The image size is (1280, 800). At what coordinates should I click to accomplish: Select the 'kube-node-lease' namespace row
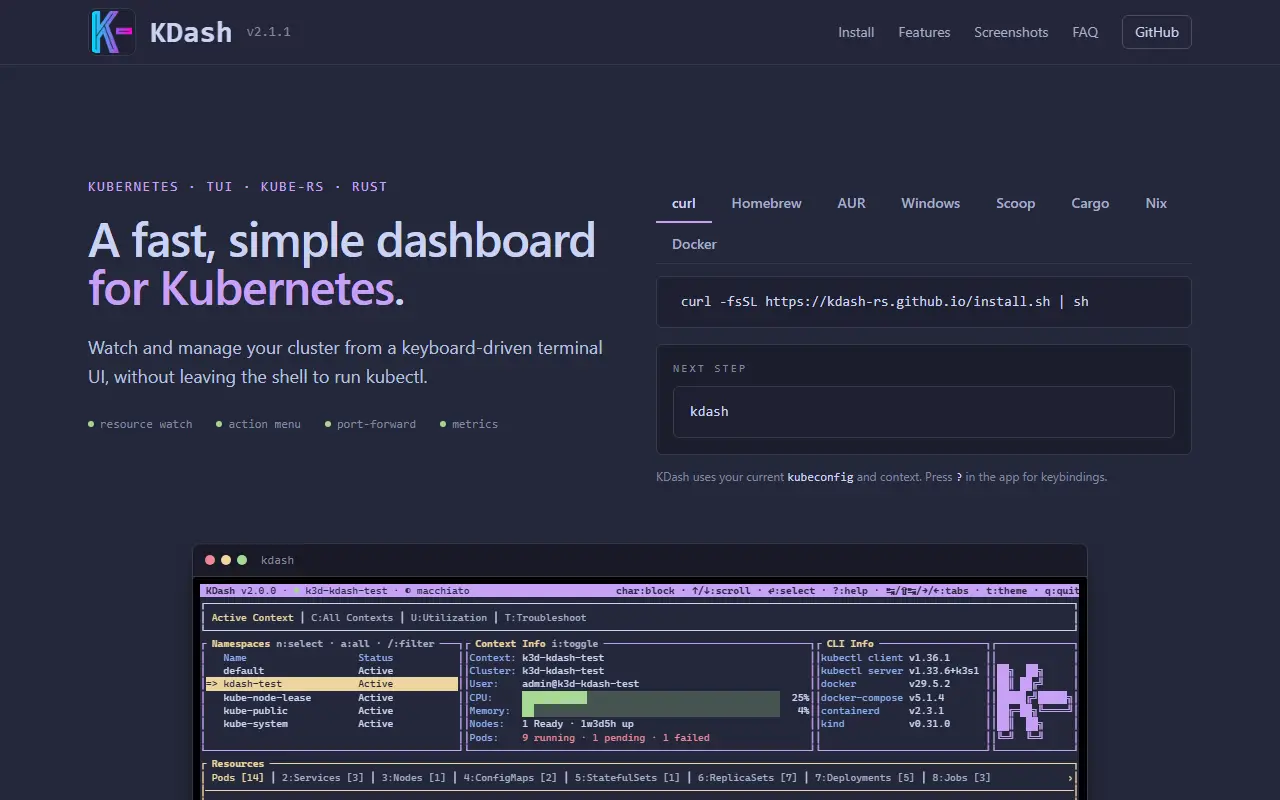pyautogui.click(x=332, y=698)
